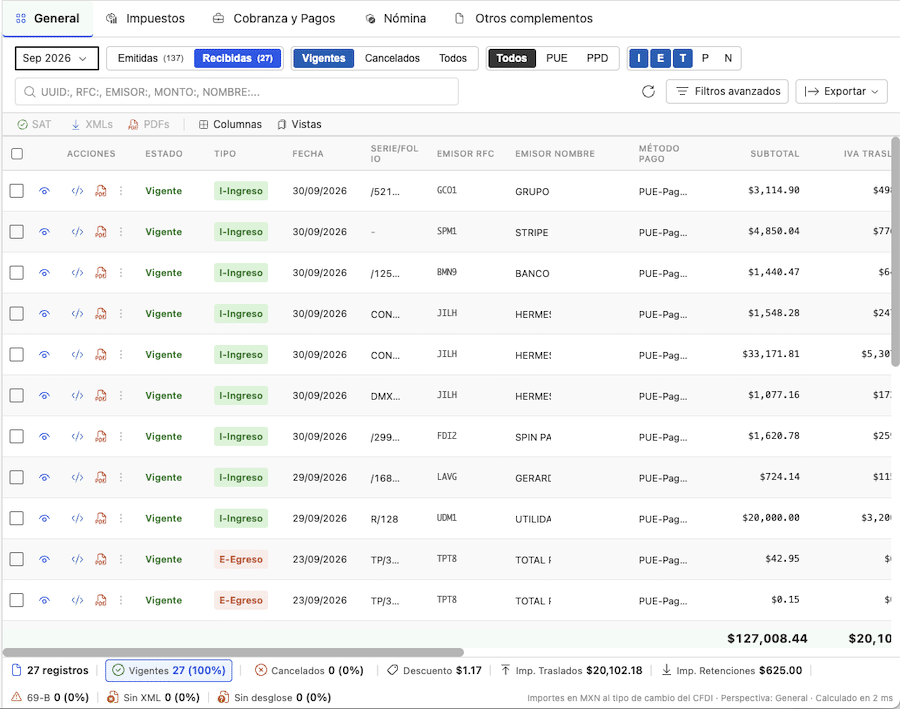
Task: Select the General tab
Action: (48, 18)
